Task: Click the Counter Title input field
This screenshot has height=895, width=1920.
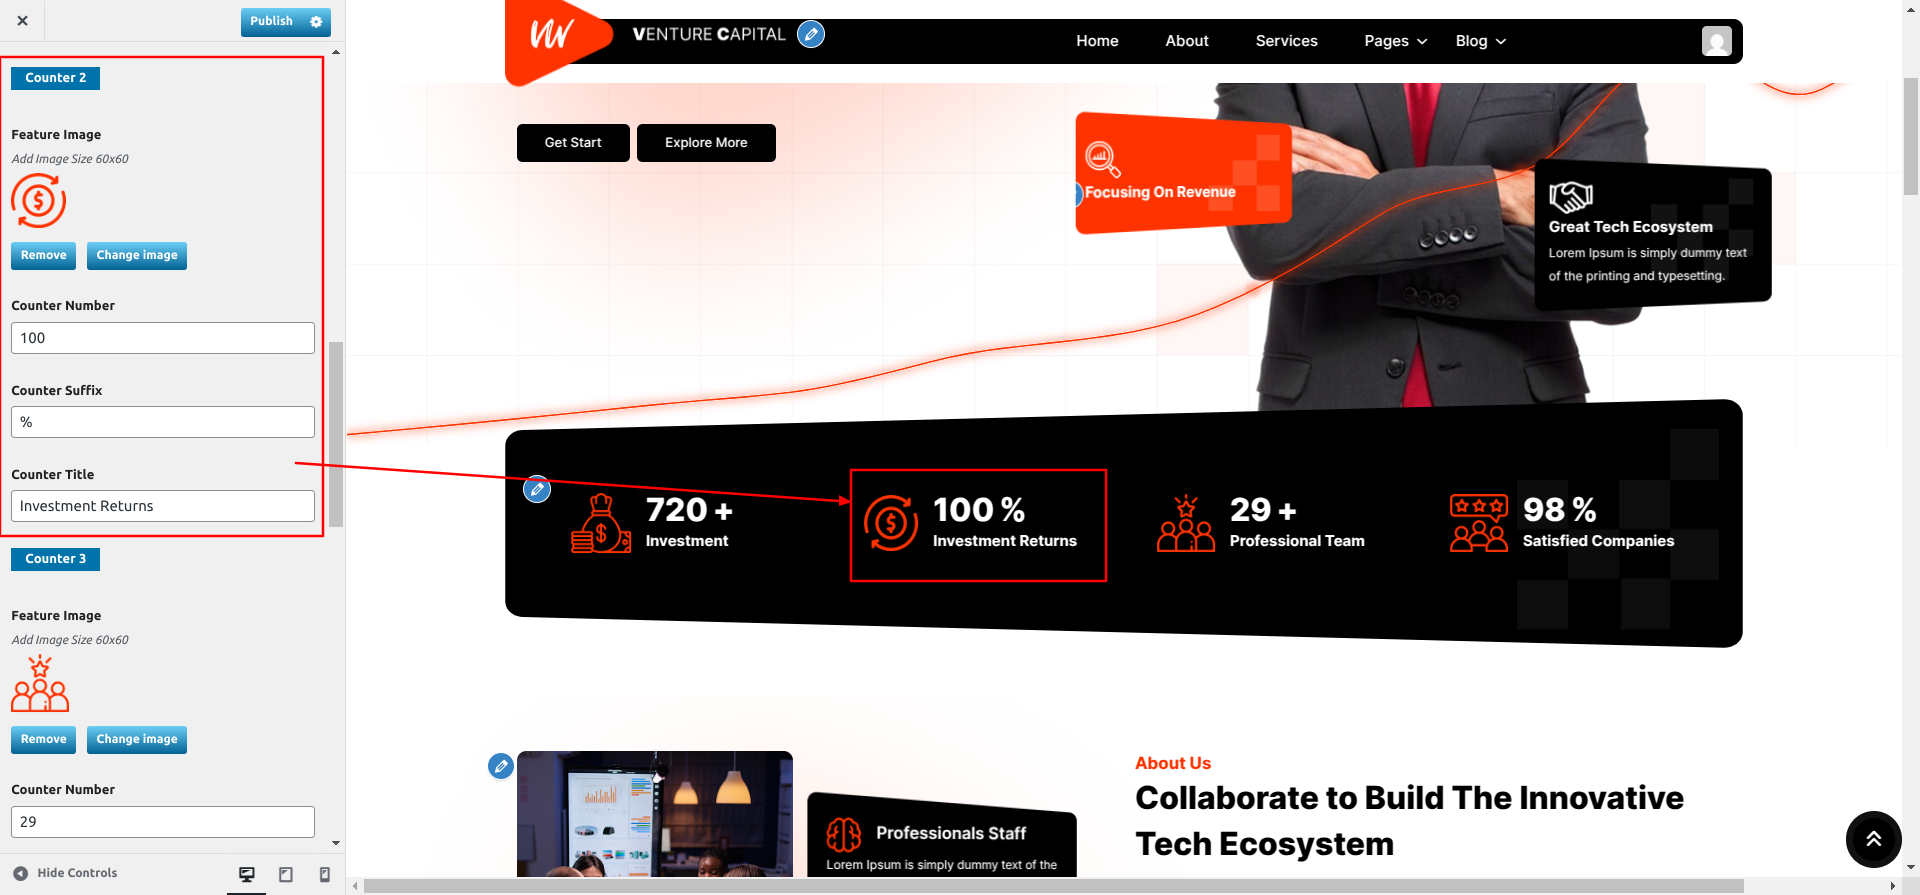Action: [163, 506]
